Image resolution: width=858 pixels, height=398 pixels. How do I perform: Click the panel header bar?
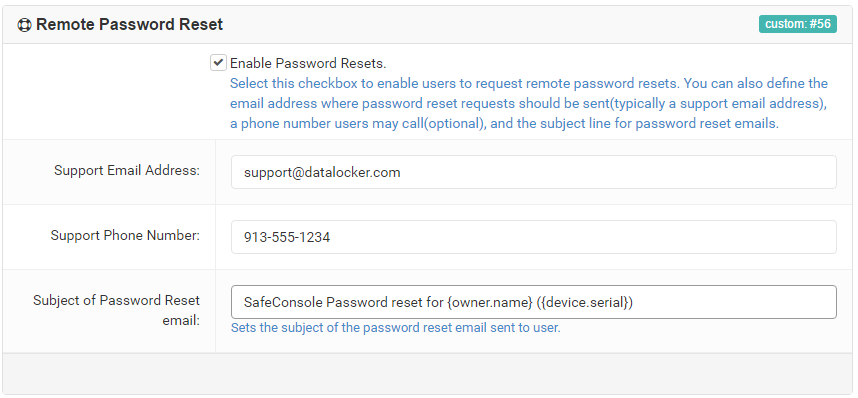[x=428, y=25]
